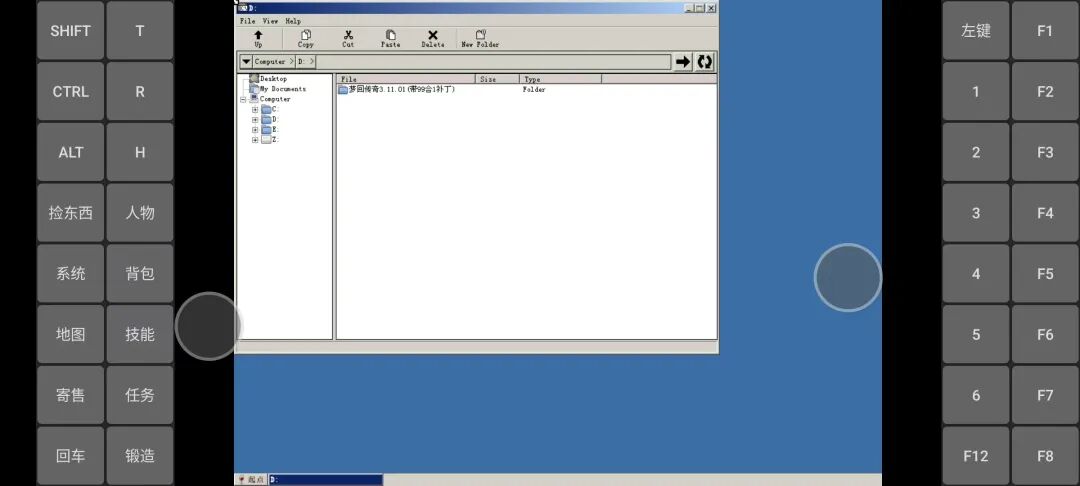Open the address bar history dropdown

[246, 62]
